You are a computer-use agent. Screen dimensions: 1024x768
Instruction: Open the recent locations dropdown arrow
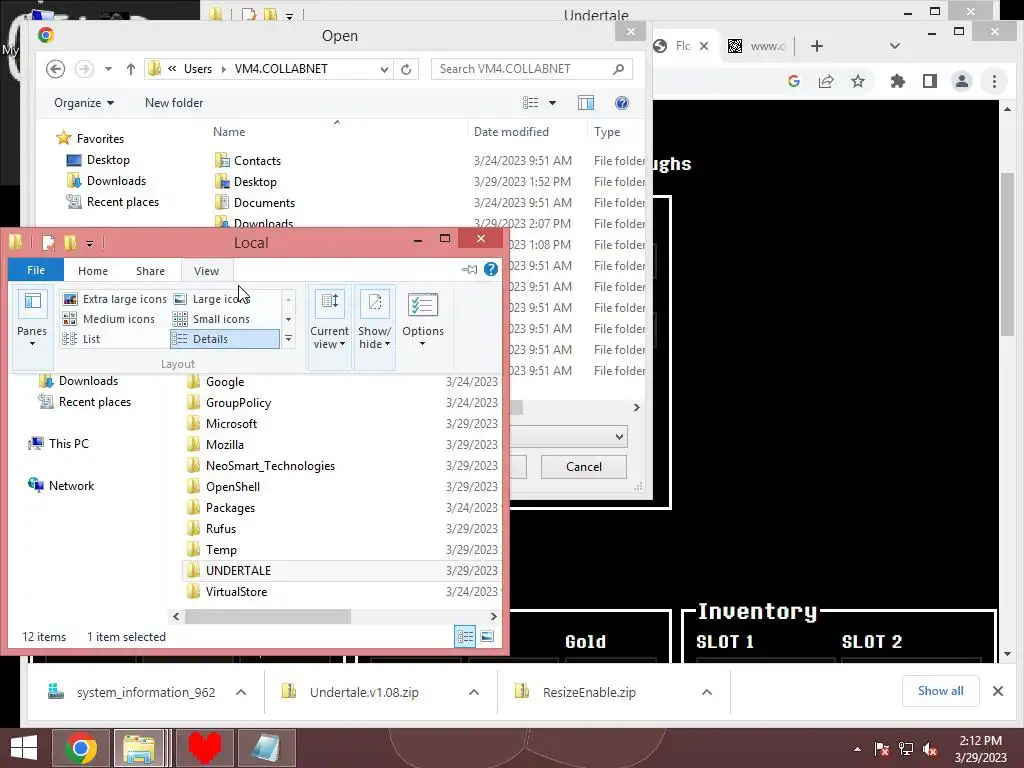108,69
